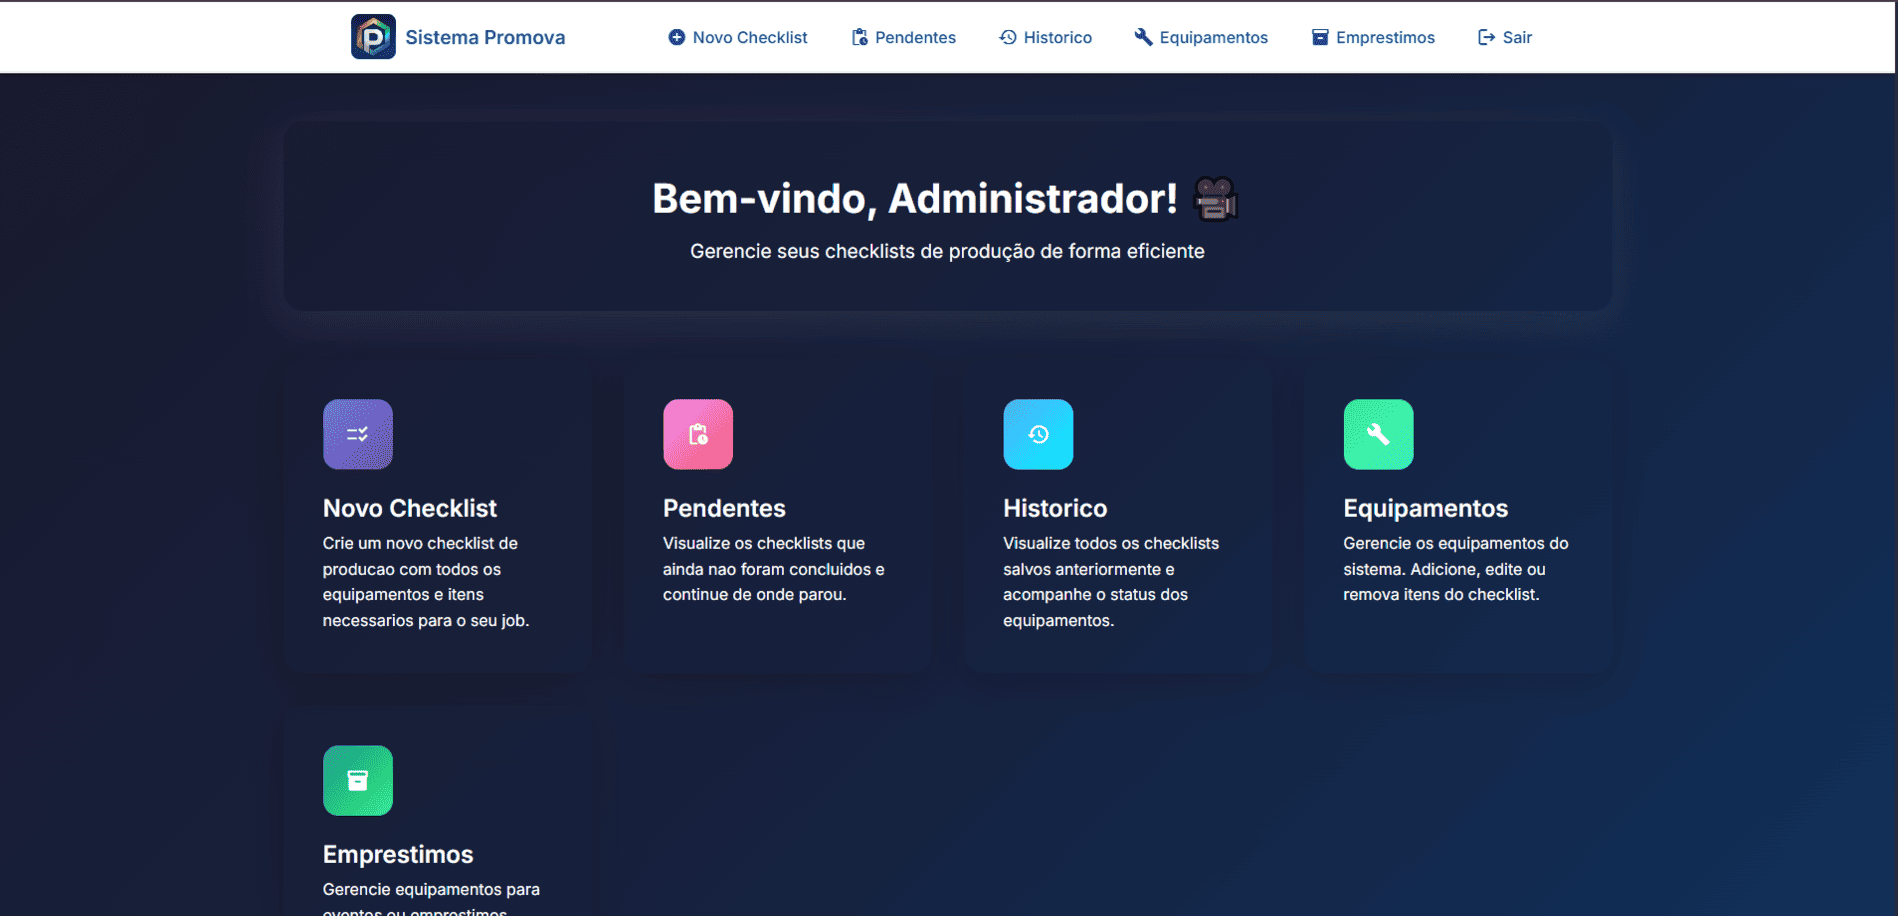Click the Sistema Promova logo icon
Viewport: 1898px width, 916px height.
tap(373, 37)
